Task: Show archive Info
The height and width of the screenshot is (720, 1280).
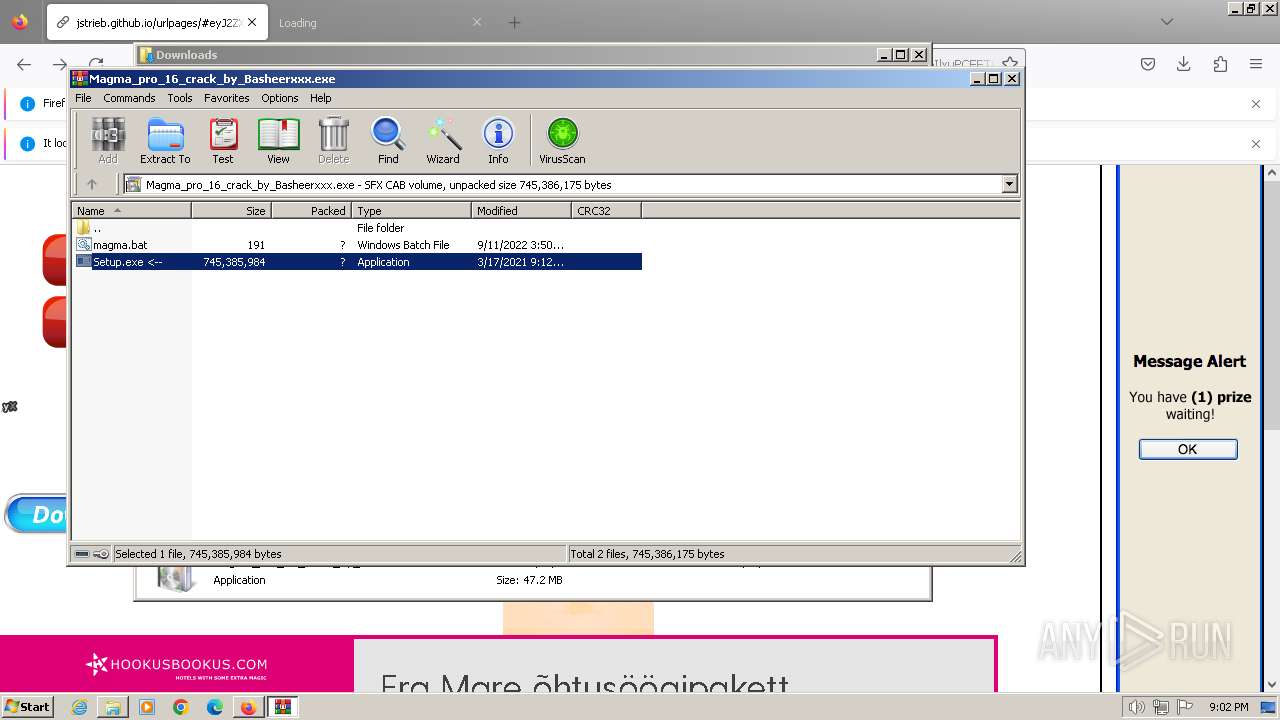Action: [x=498, y=140]
